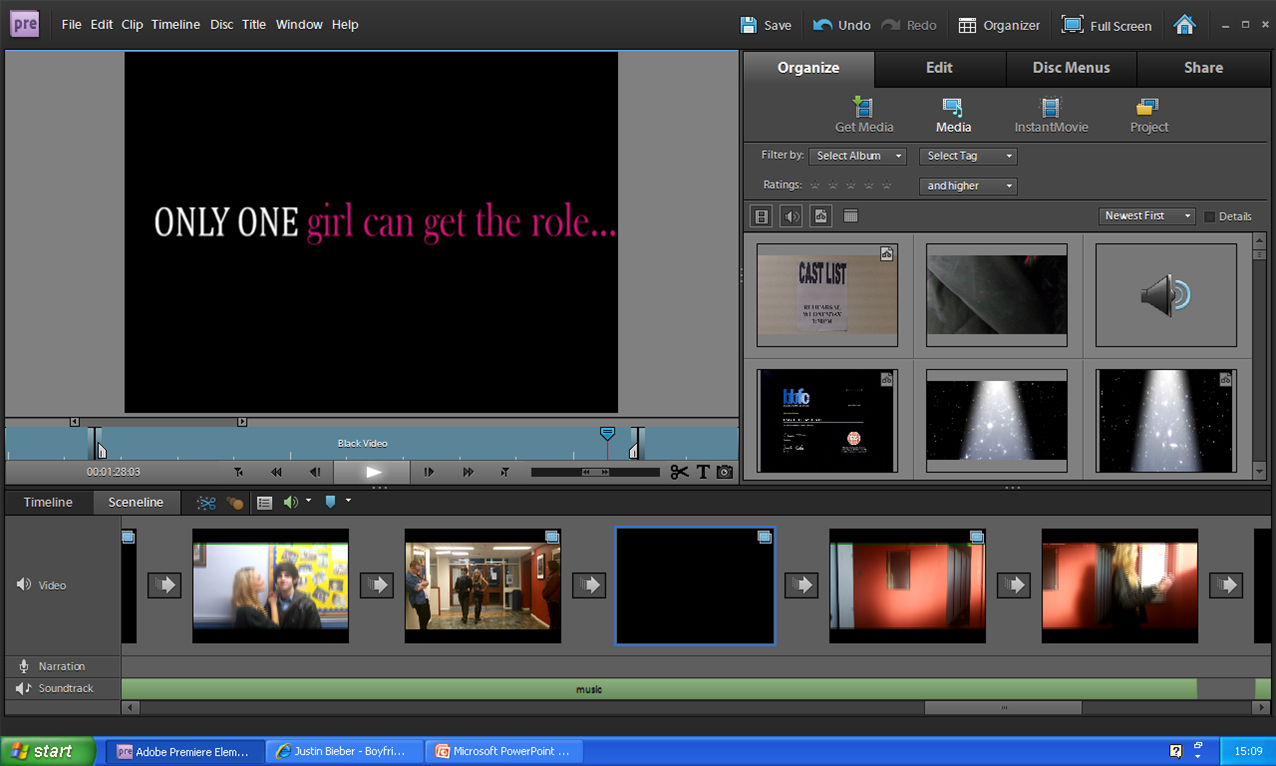
Task: Switch to the Disc Menus tab
Action: (1071, 68)
